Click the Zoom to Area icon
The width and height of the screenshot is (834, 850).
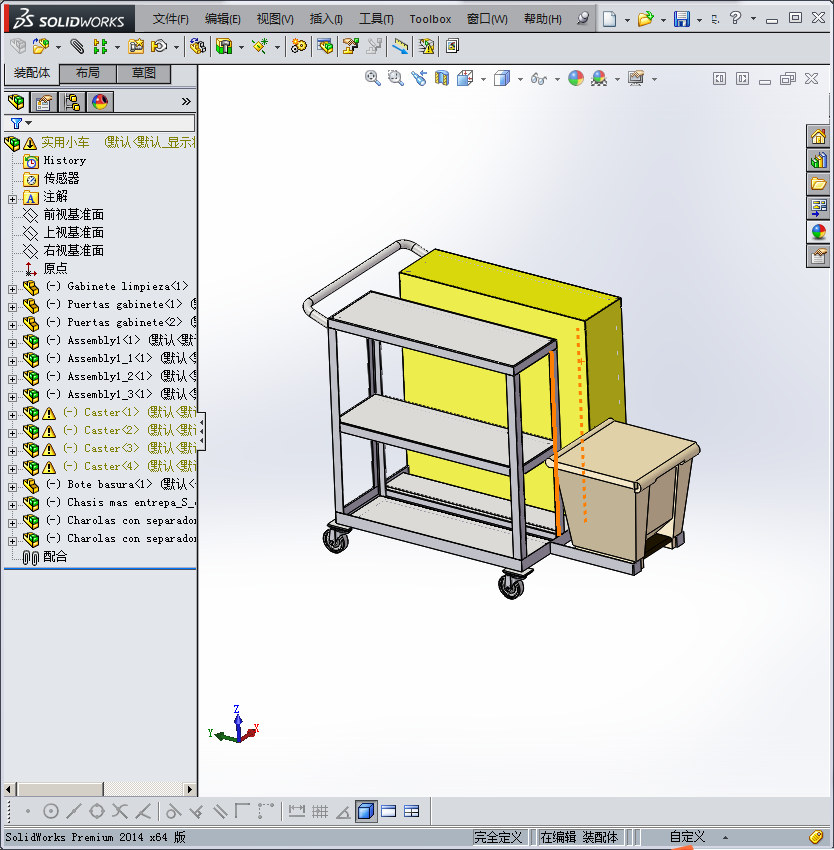point(396,79)
